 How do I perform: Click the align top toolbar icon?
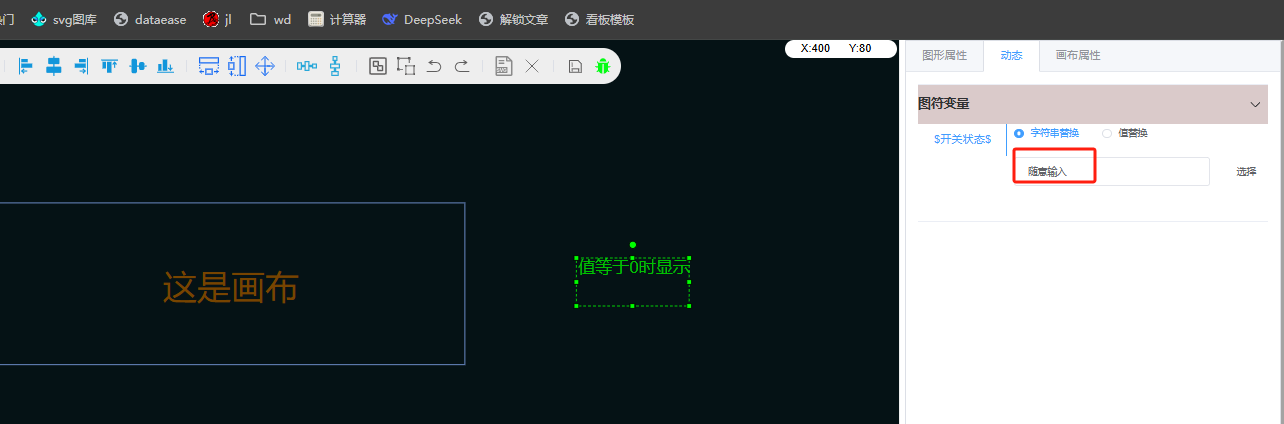109,66
